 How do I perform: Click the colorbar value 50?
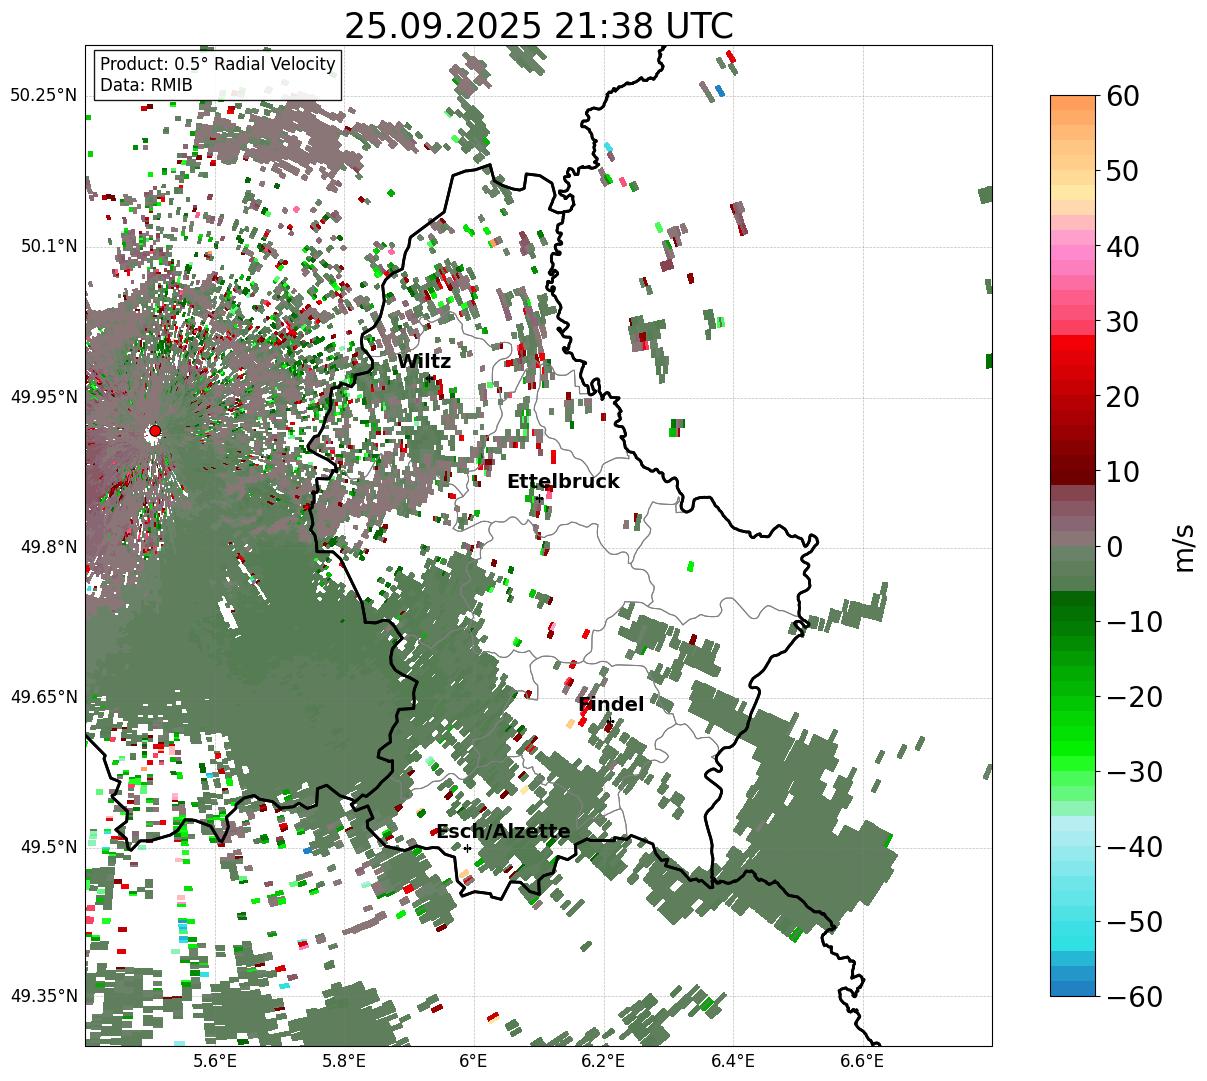[1124, 171]
